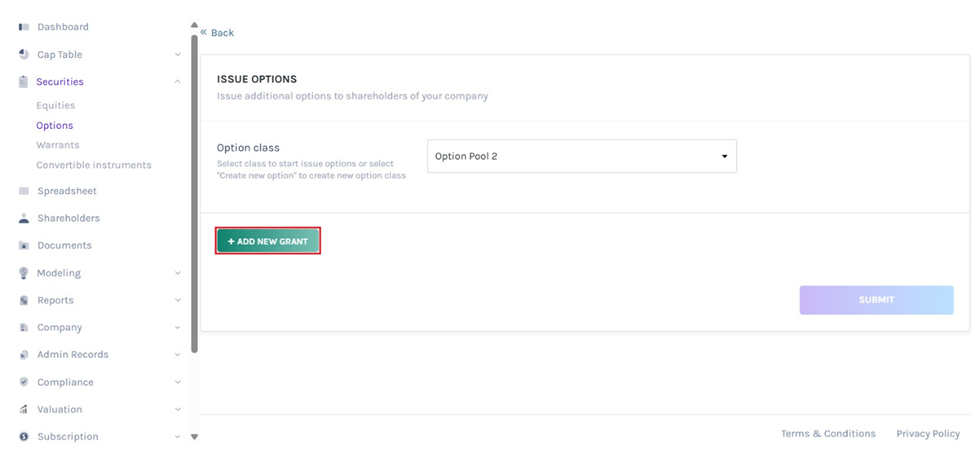Expand the Admin Records chevron
Viewport: 975px width, 451px height.
(x=178, y=355)
